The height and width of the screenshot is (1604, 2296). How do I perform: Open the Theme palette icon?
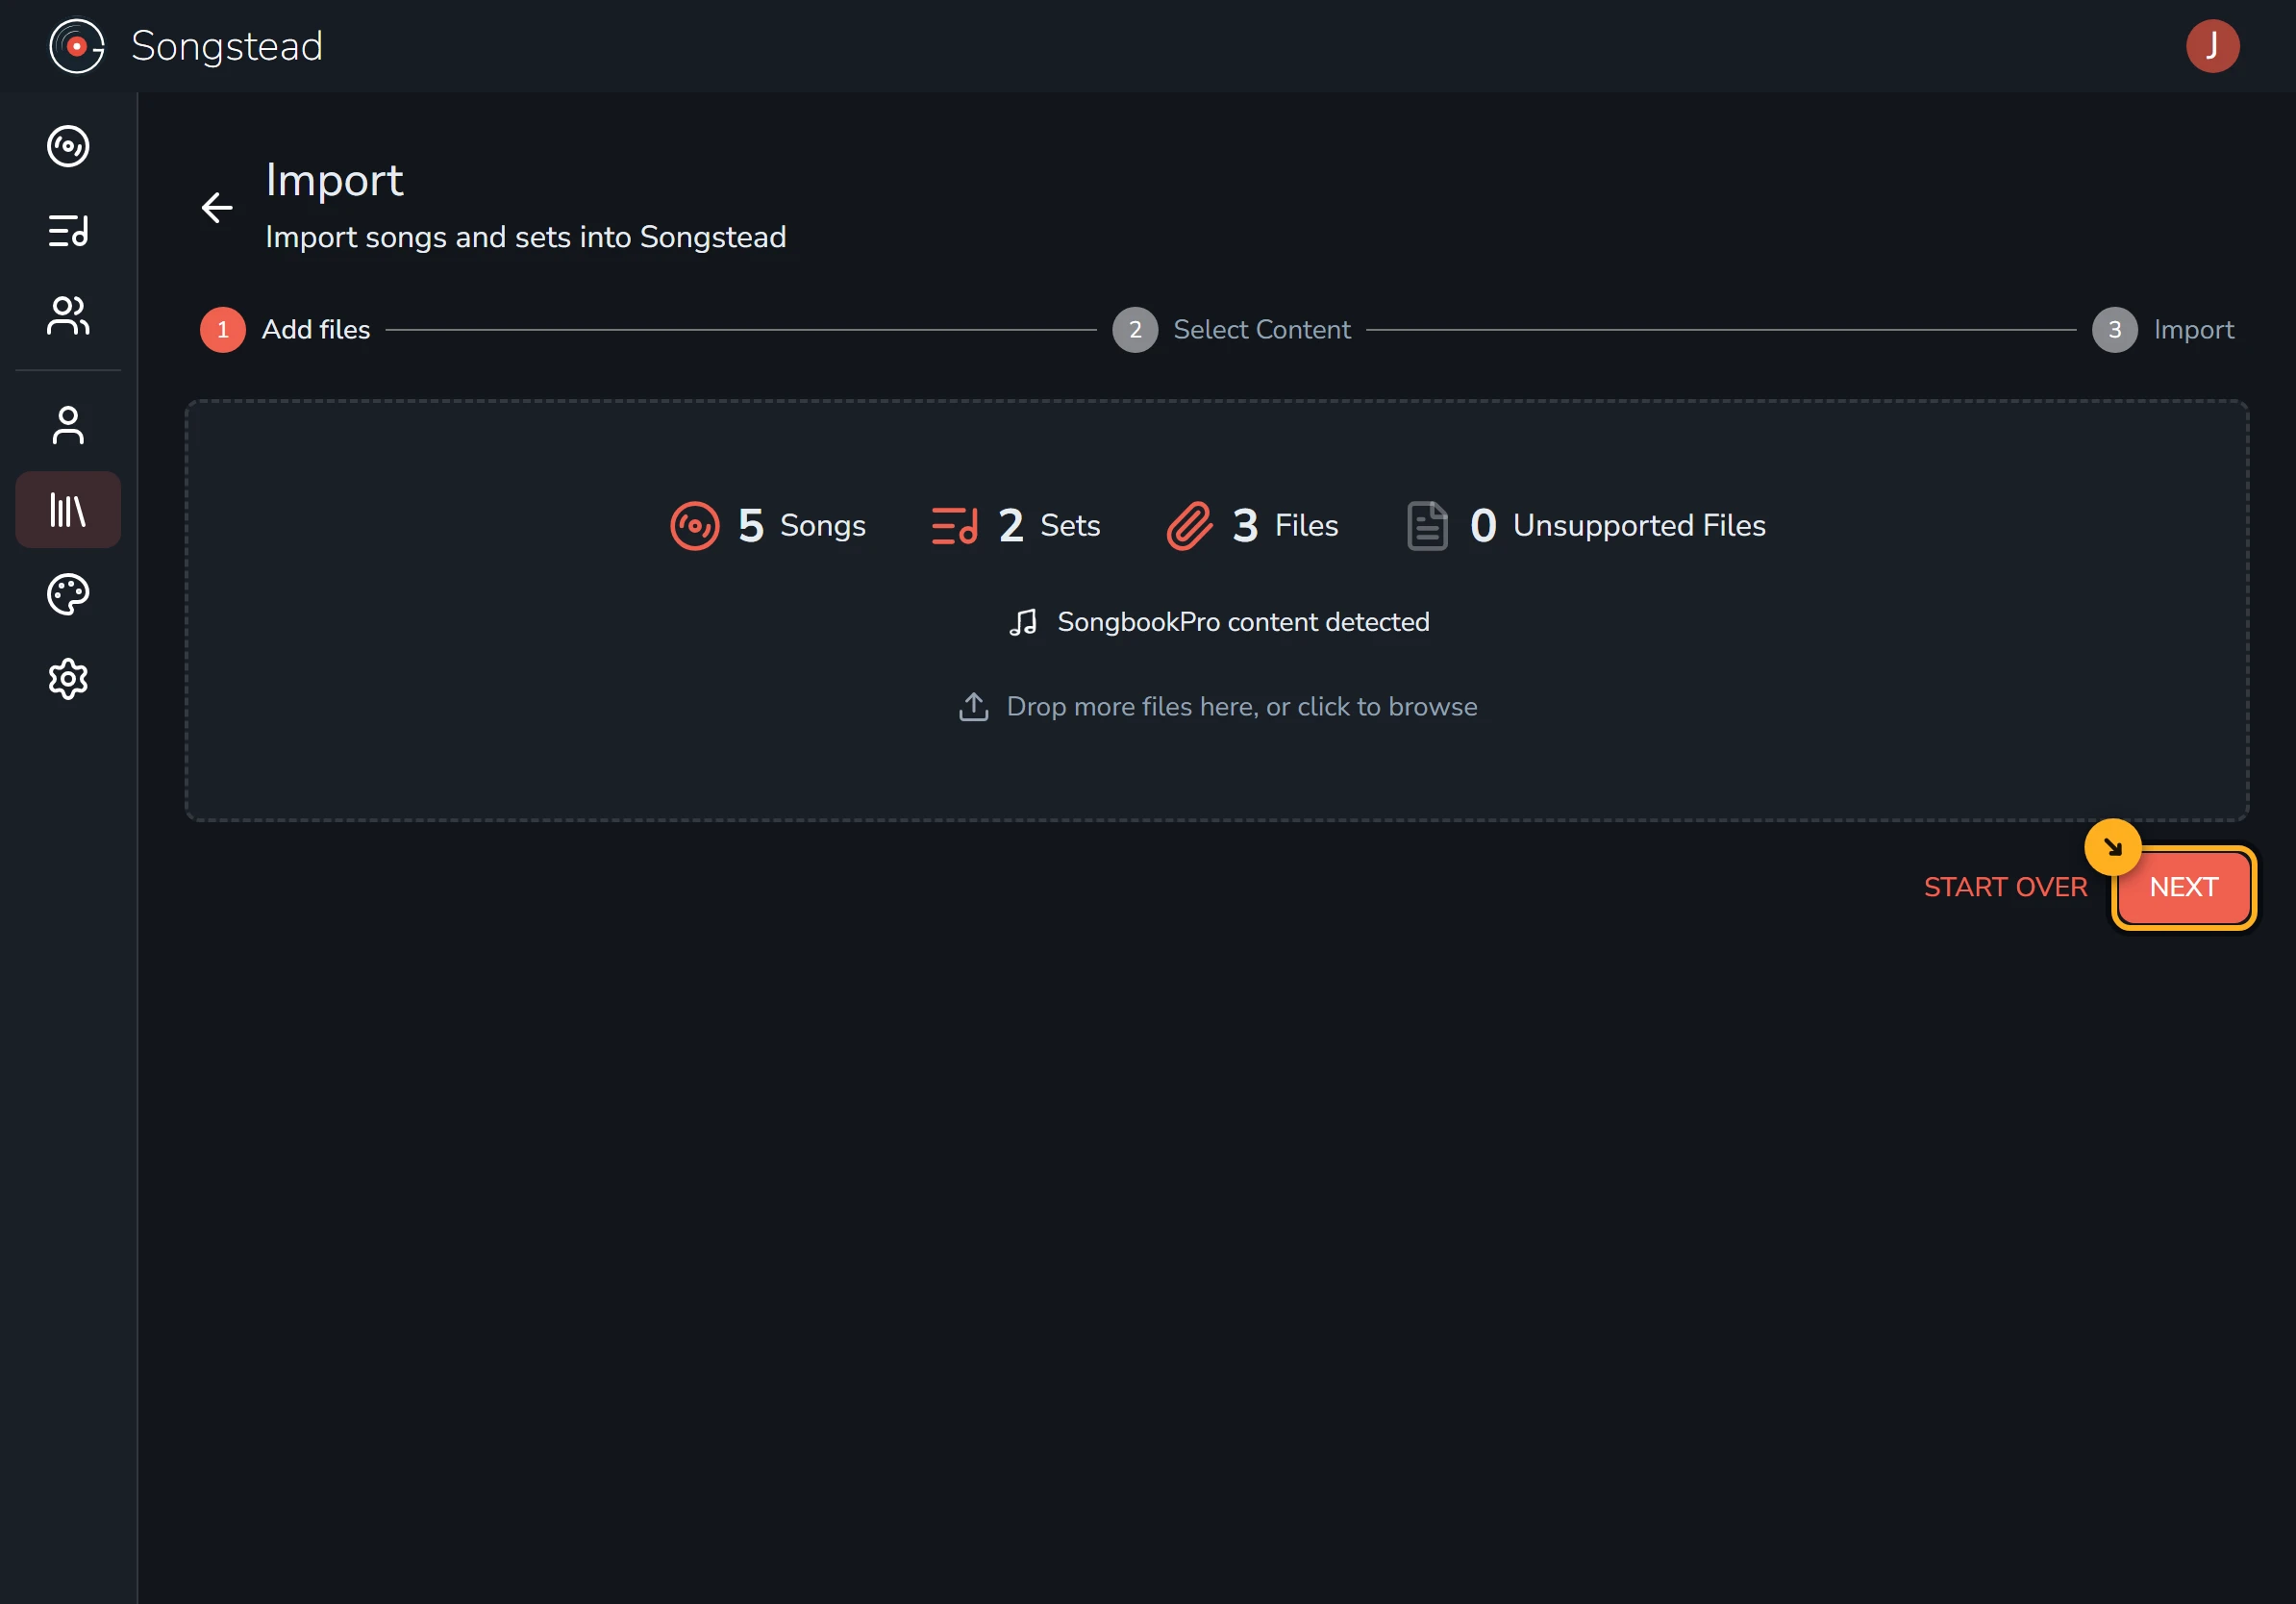(68, 595)
